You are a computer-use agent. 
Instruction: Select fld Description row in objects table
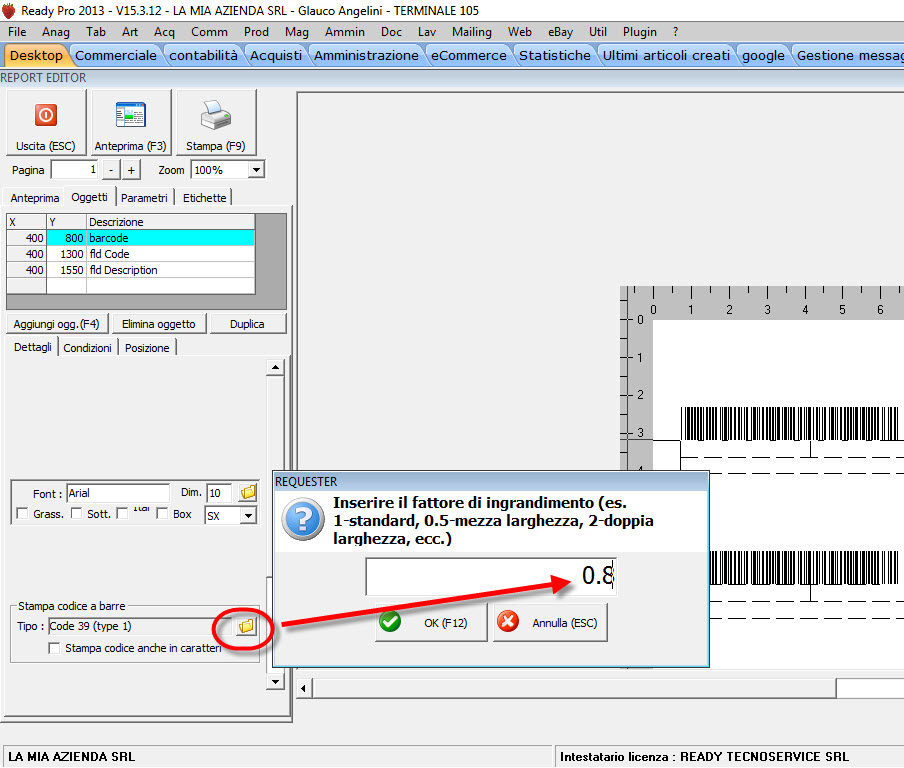131,270
